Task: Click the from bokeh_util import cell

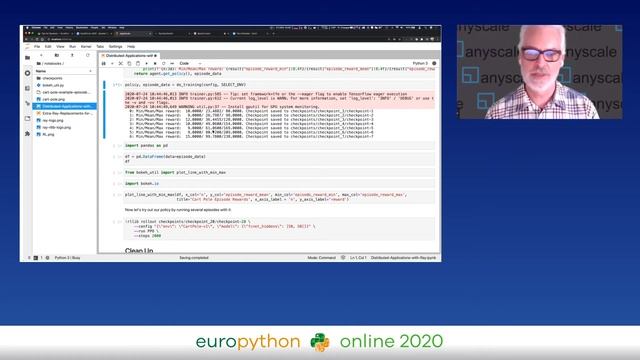Action: pyautogui.click(x=279, y=172)
